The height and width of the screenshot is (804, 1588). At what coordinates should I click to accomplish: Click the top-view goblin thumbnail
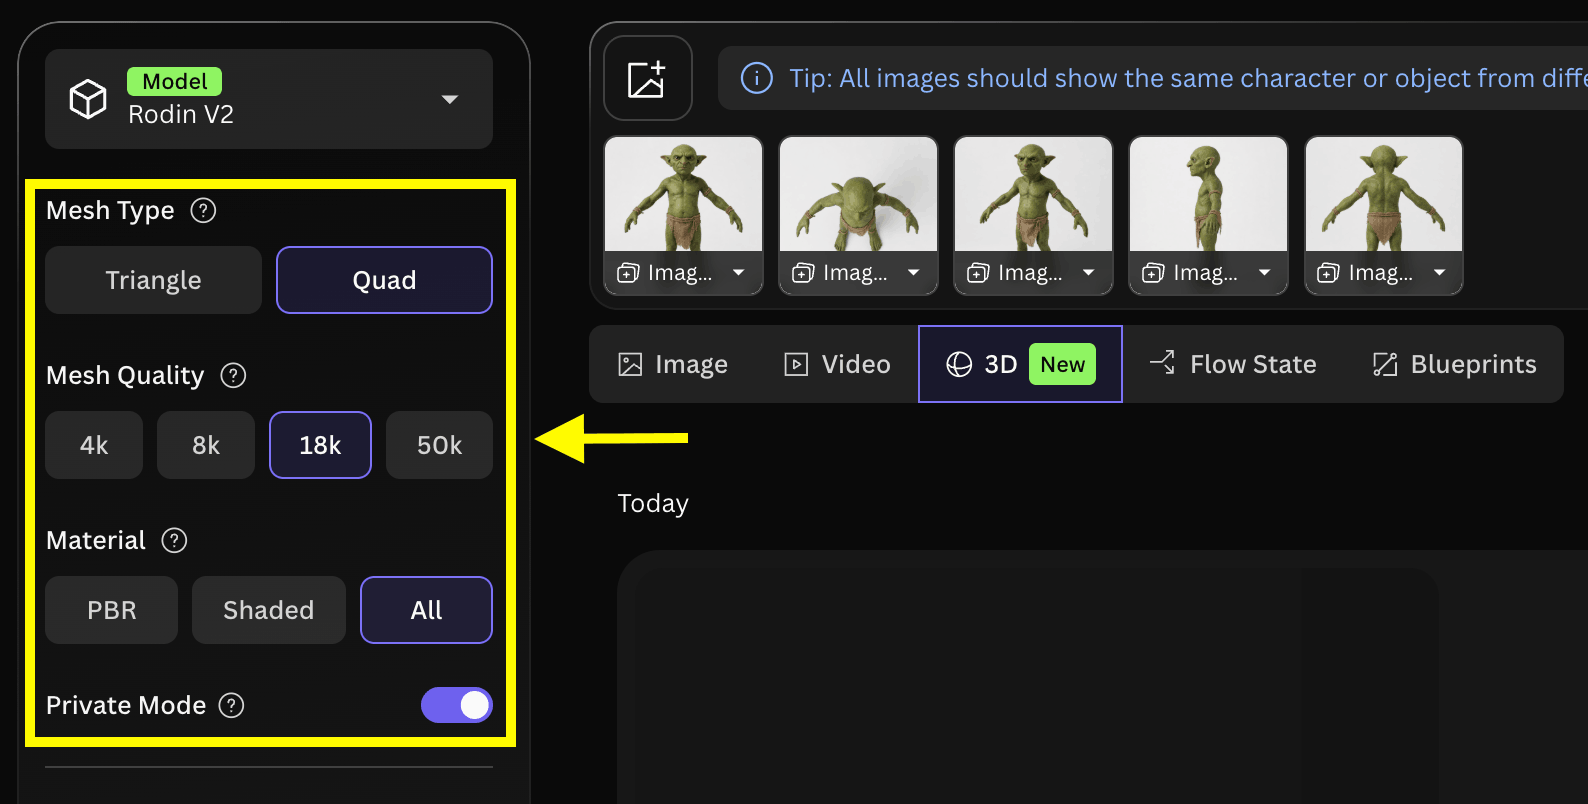pyautogui.click(x=858, y=194)
